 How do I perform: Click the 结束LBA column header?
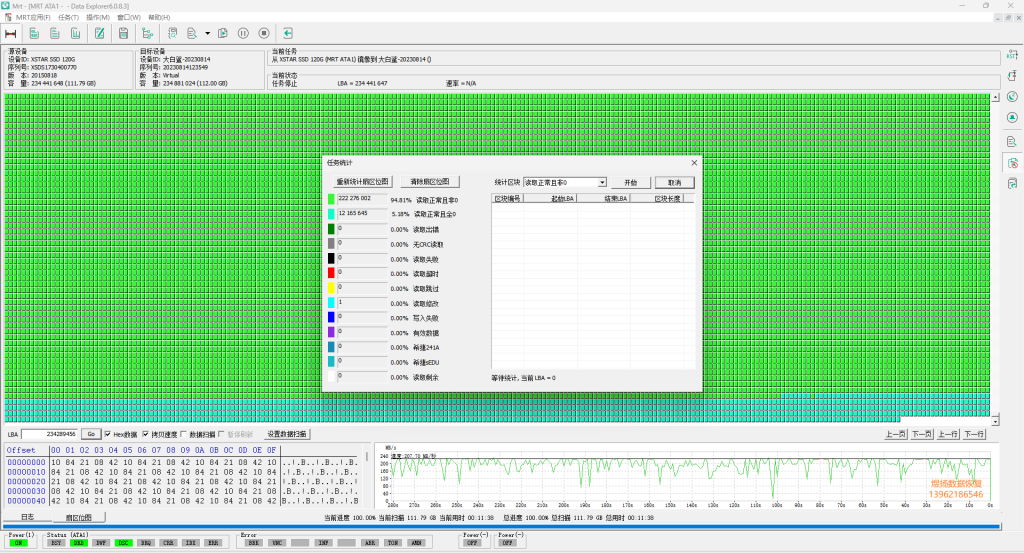coord(604,198)
